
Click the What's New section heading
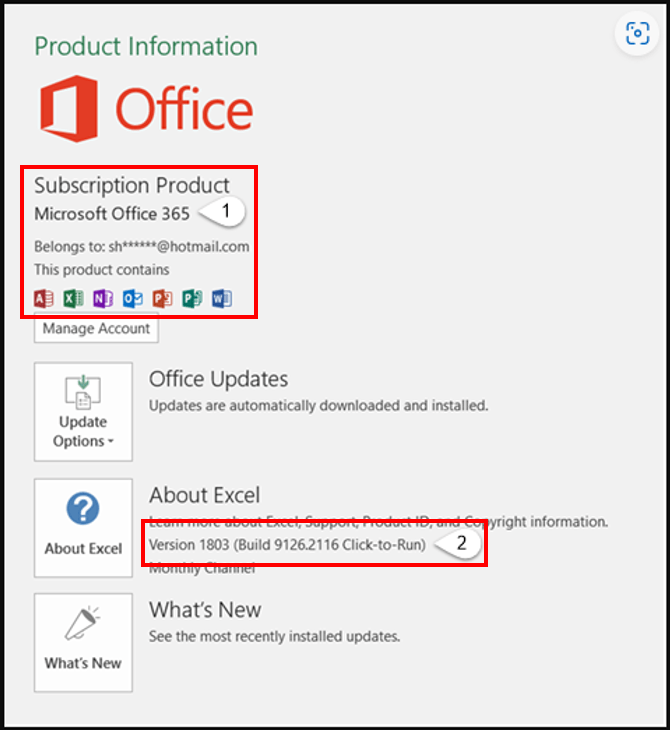coord(205,609)
